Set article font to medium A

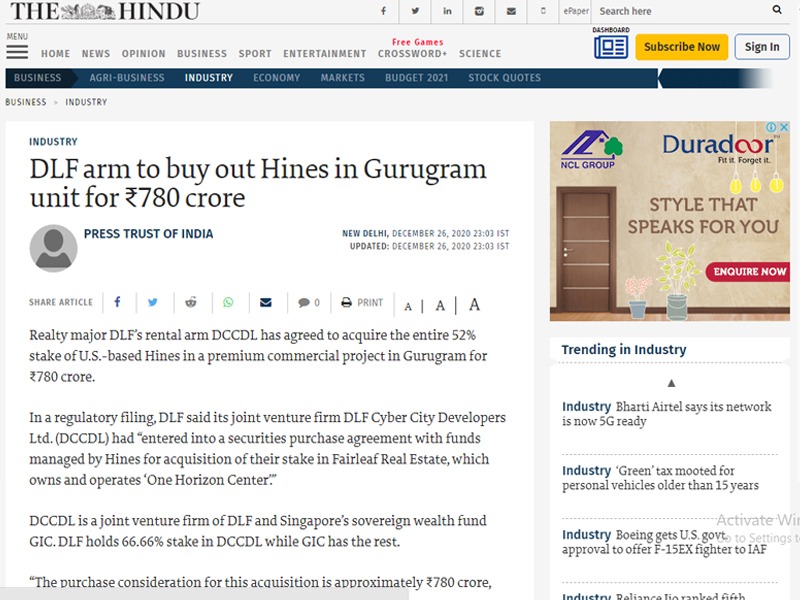tap(440, 306)
